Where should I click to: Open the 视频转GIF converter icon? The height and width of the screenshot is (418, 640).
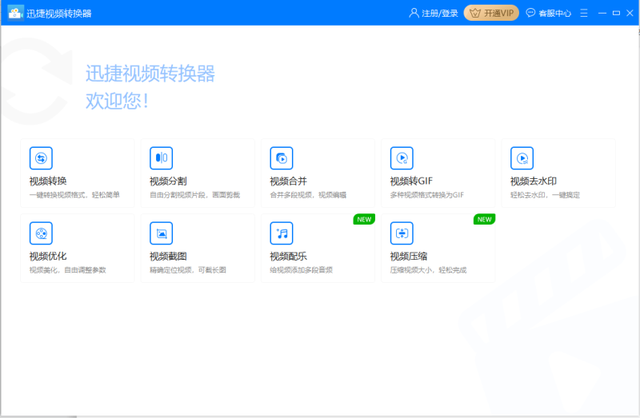click(x=401, y=158)
